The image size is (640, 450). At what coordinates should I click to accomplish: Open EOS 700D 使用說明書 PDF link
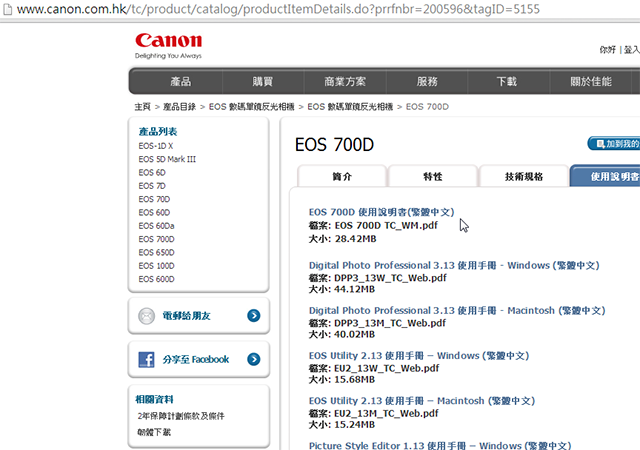(x=381, y=212)
